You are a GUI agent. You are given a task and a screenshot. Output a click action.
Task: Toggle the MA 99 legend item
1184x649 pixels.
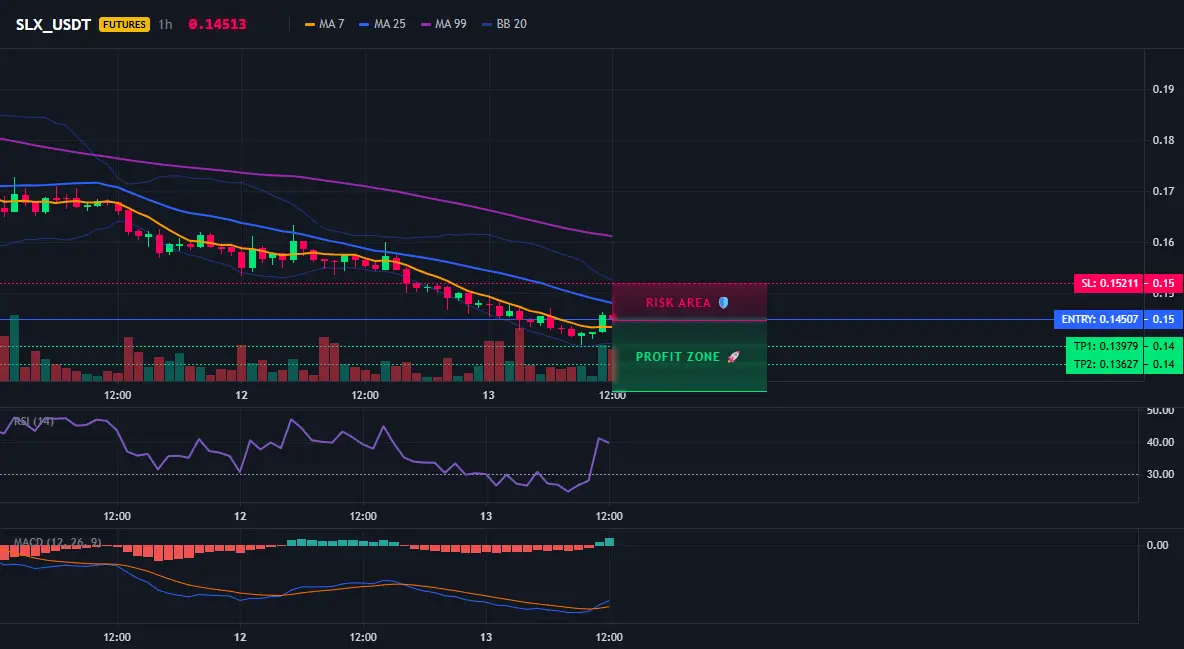click(444, 24)
